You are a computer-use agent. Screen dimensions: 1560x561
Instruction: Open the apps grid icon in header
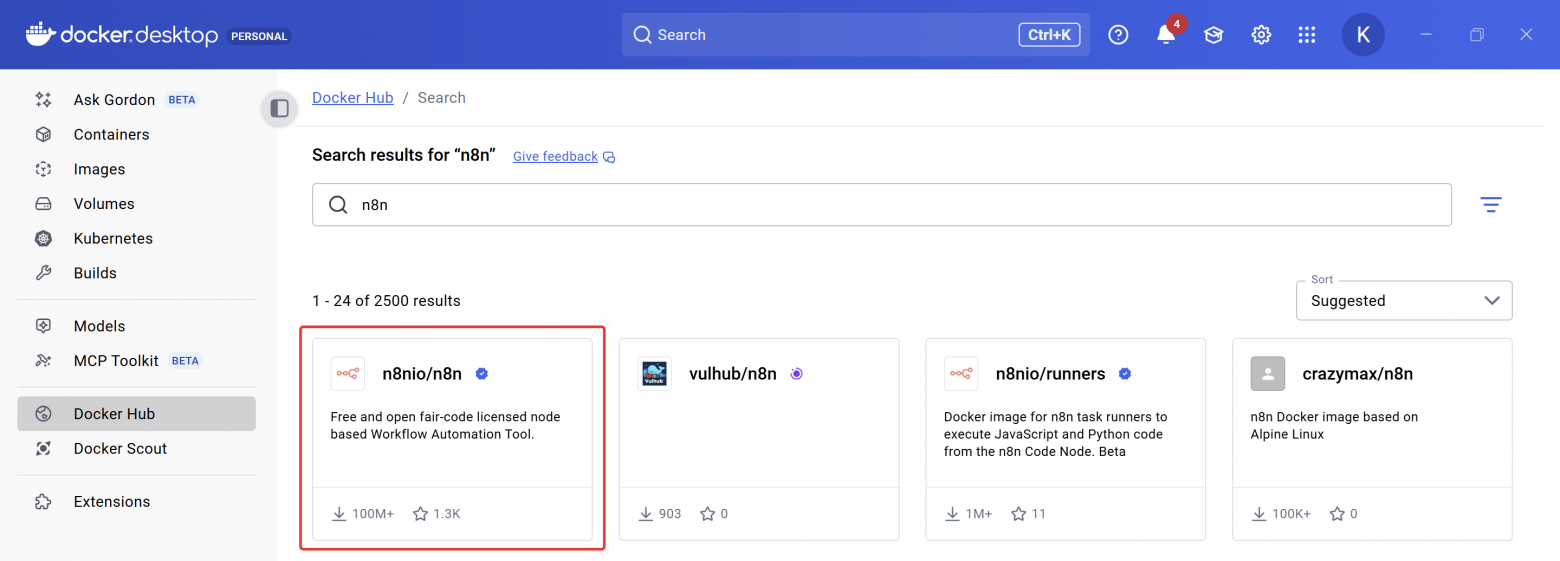1307,35
